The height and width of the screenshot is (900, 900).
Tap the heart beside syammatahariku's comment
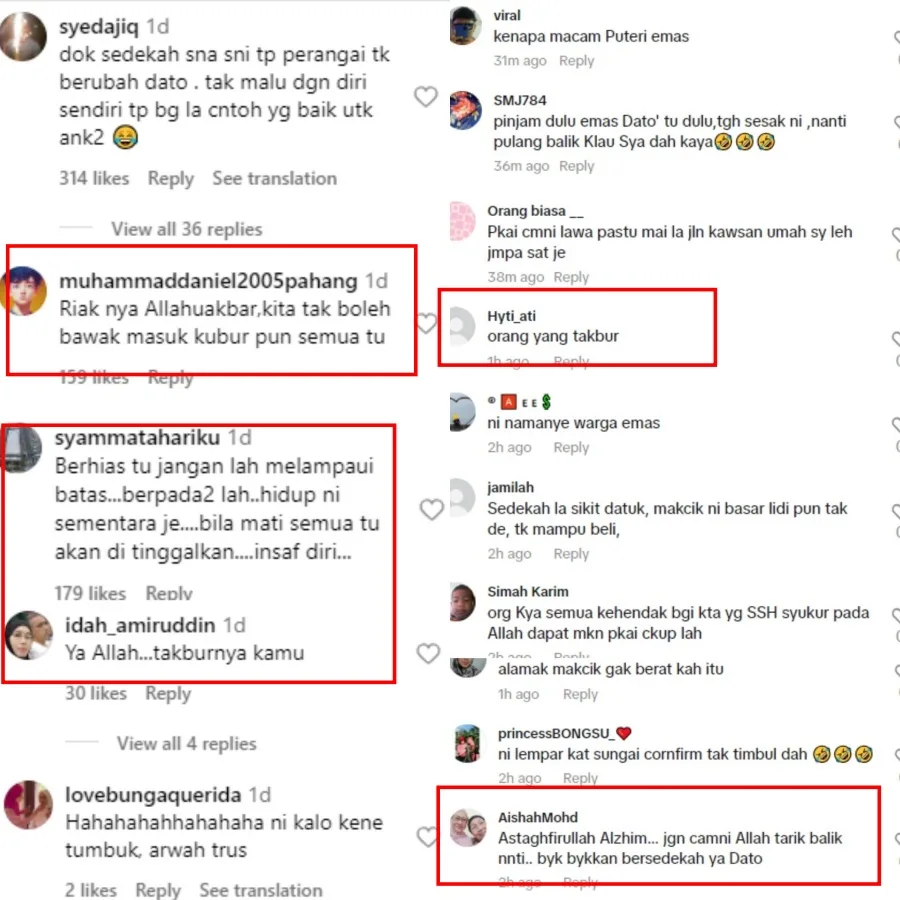pos(432,509)
